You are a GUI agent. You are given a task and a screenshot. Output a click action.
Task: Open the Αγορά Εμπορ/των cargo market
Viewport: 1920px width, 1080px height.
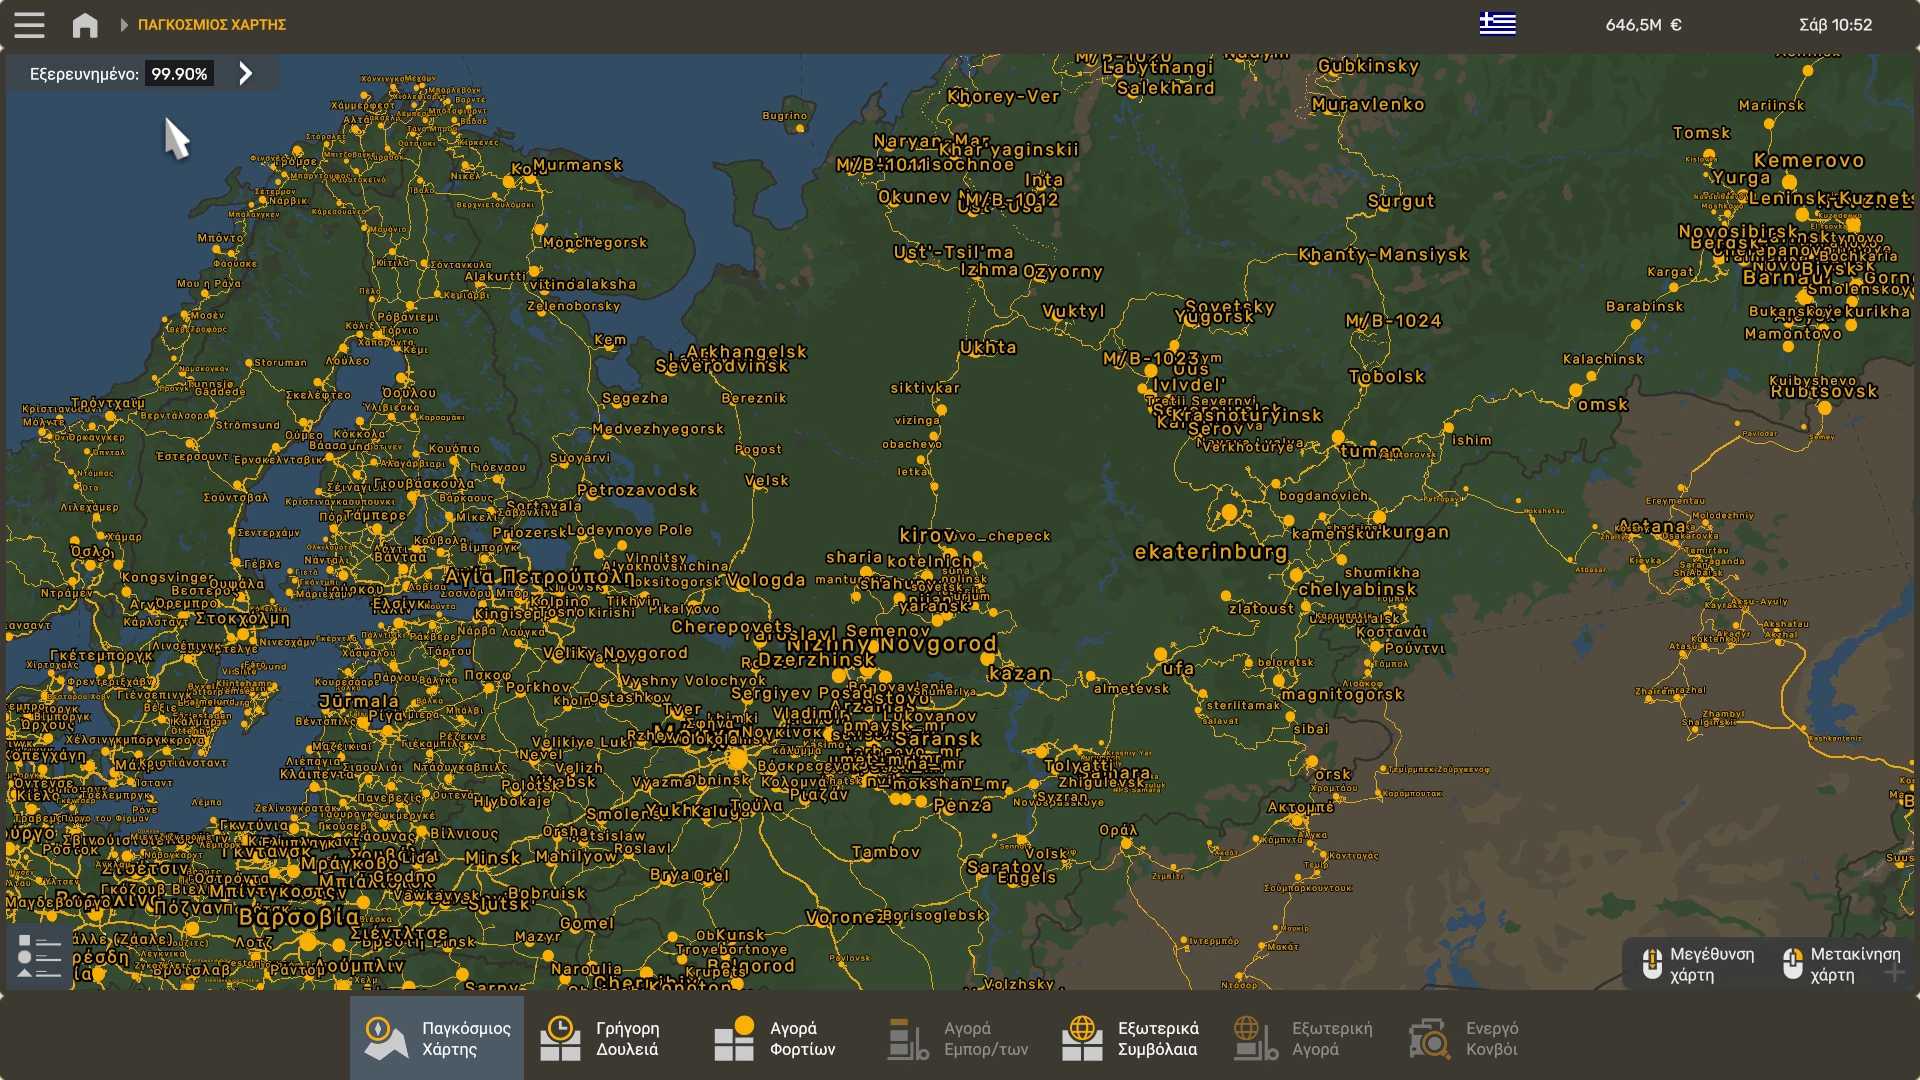point(958,1038)
